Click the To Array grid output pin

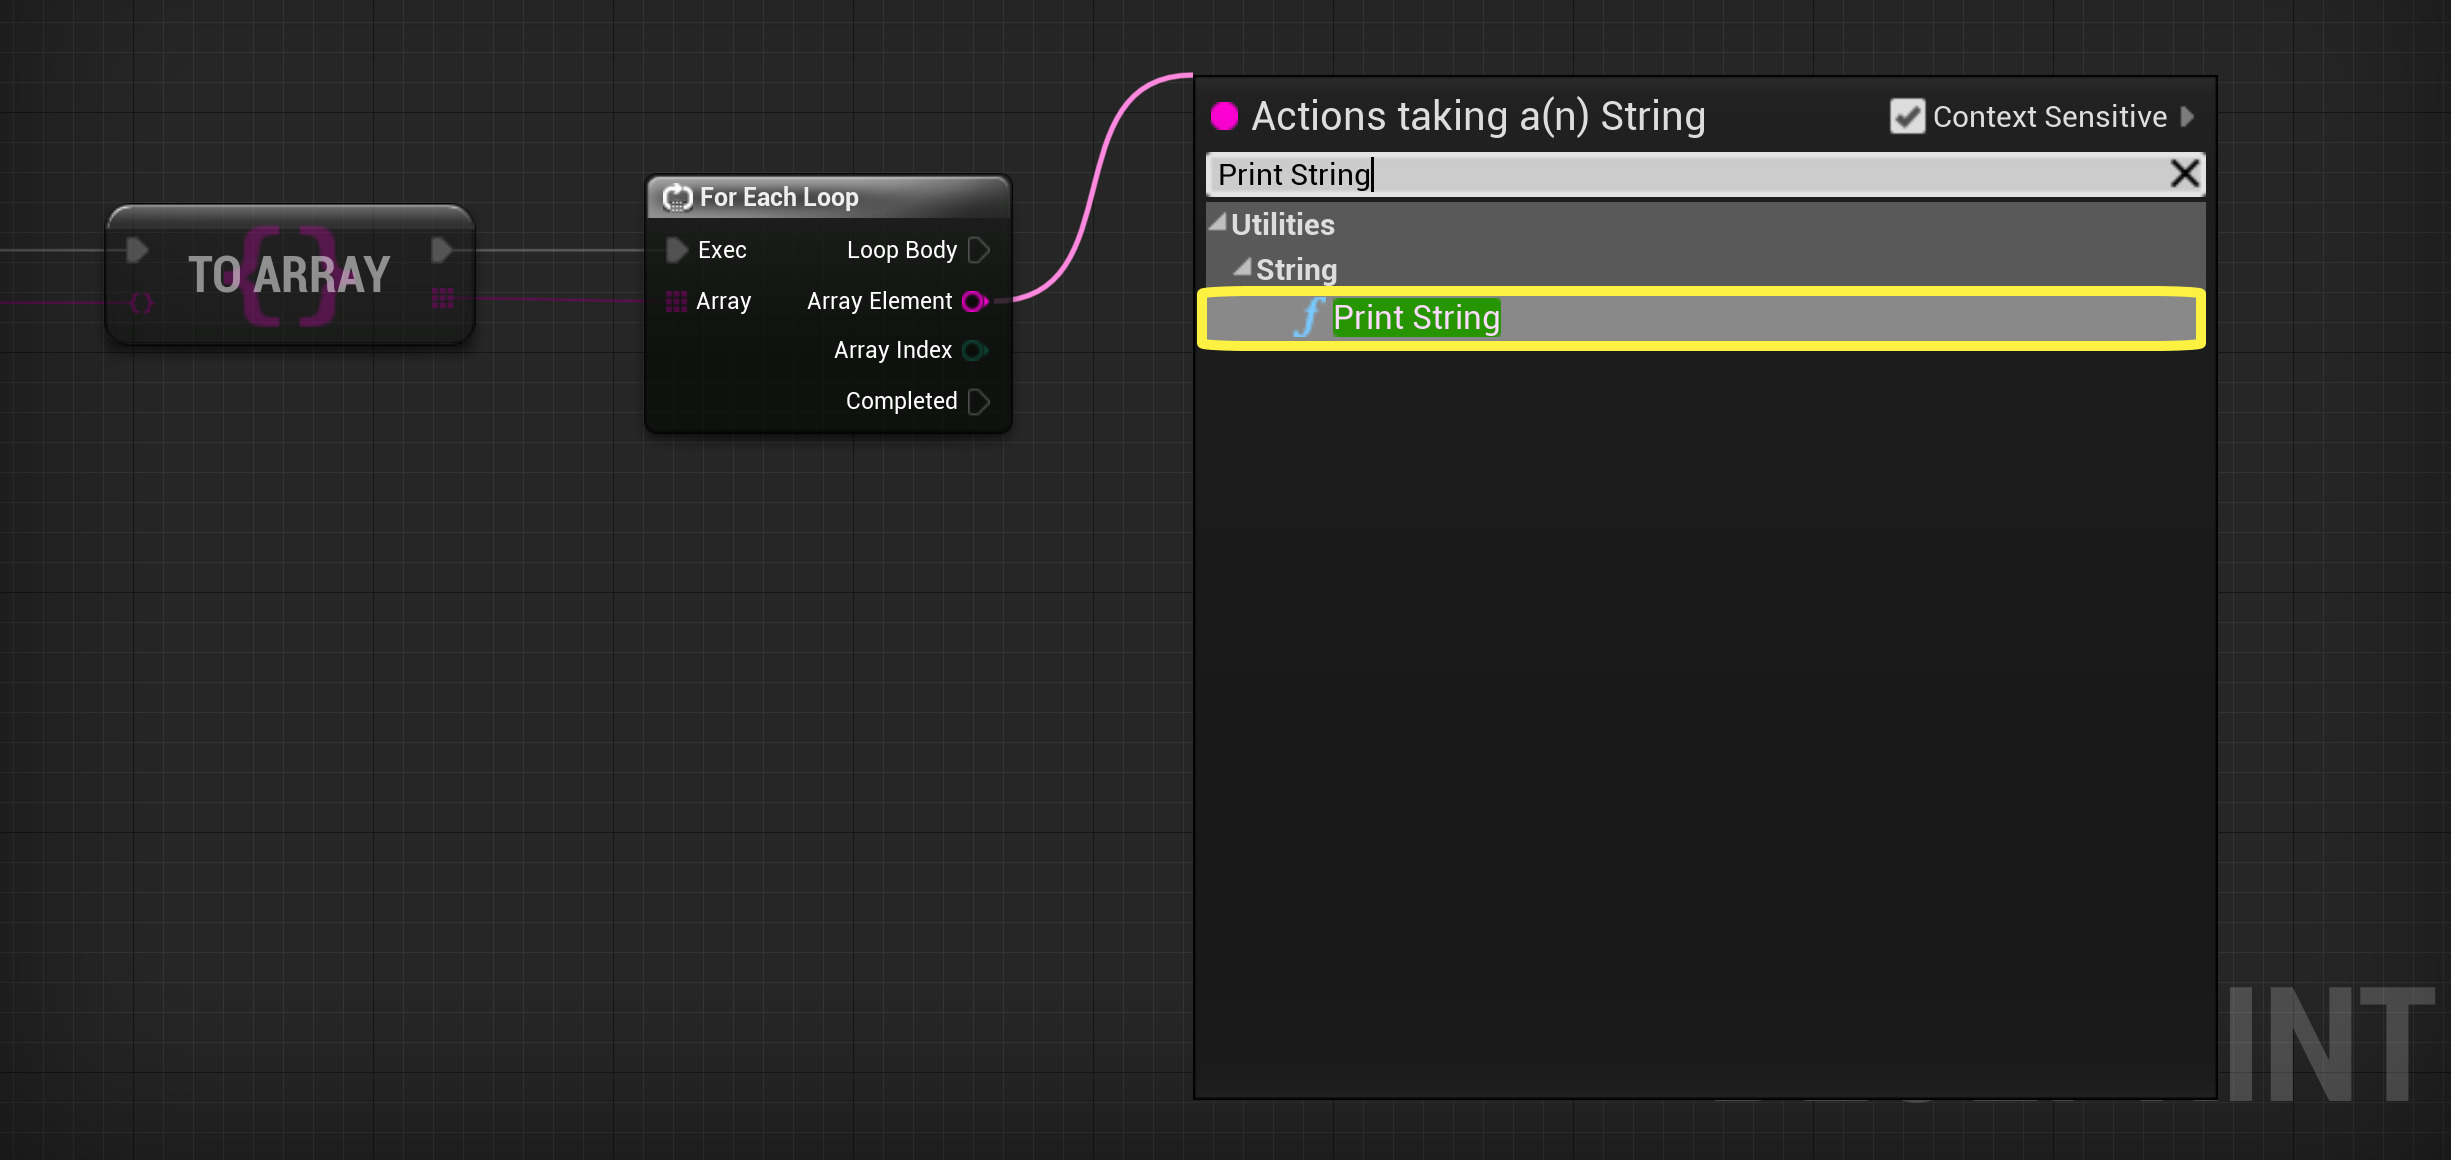442,298
